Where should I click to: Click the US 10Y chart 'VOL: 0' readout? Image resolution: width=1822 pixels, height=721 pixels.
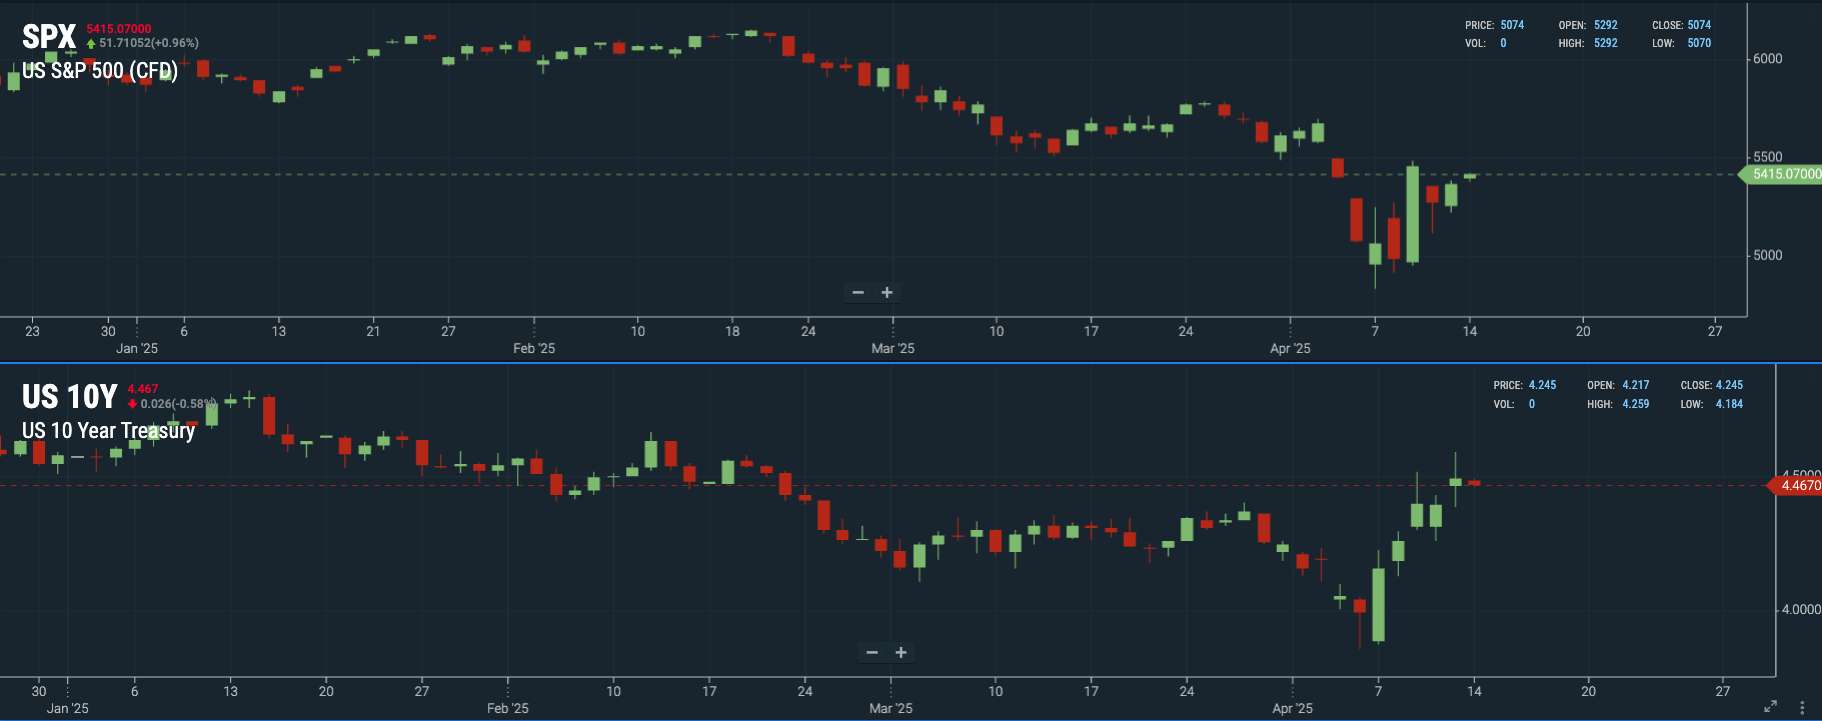(x=1514, y=404)
